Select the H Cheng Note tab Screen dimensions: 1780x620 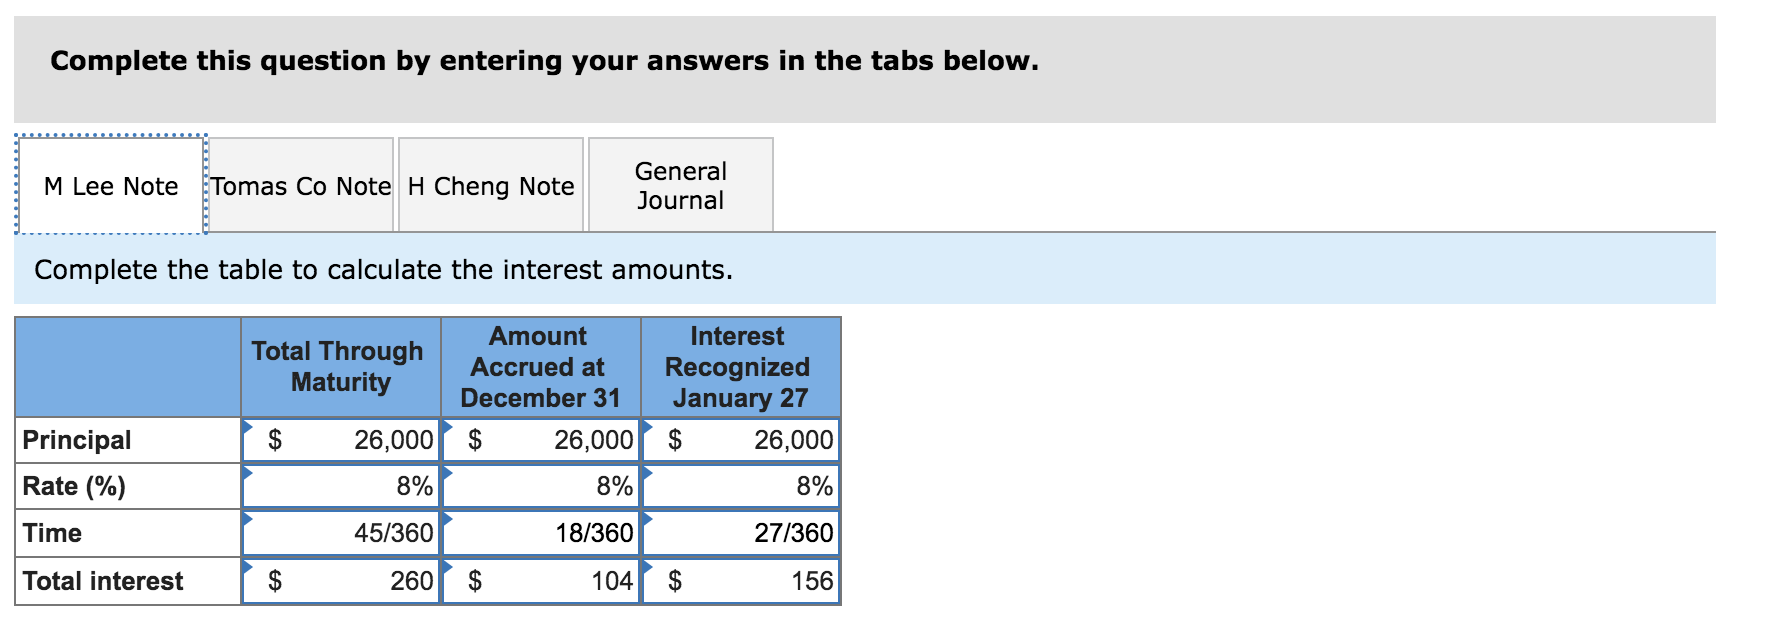[491, 185]
